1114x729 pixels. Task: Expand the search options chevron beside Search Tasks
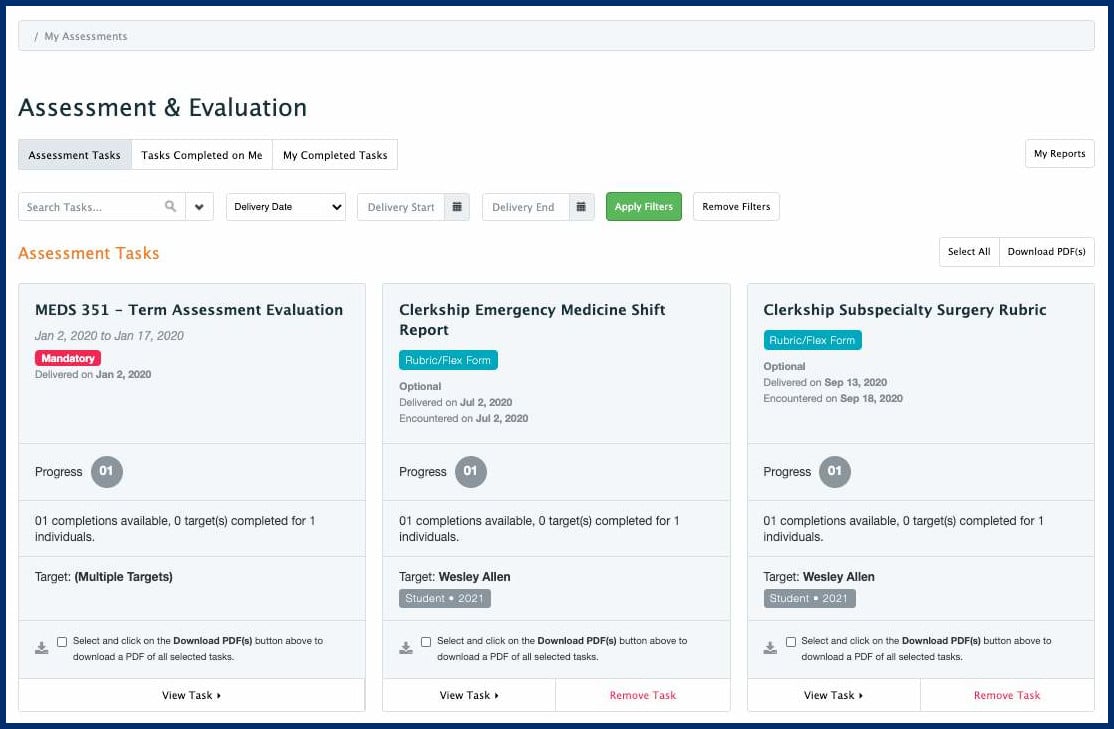coord(199,206)
